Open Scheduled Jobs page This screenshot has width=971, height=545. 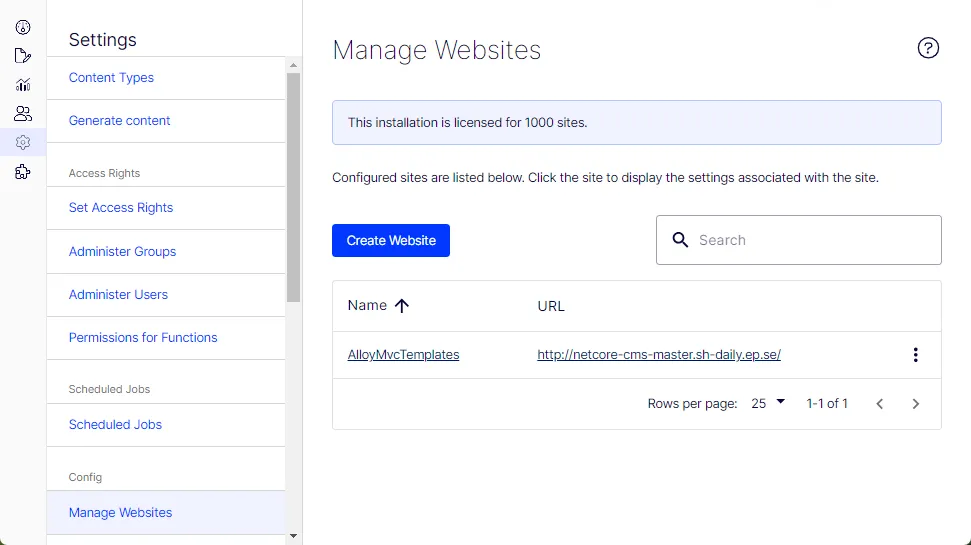(x=115, y=424)
